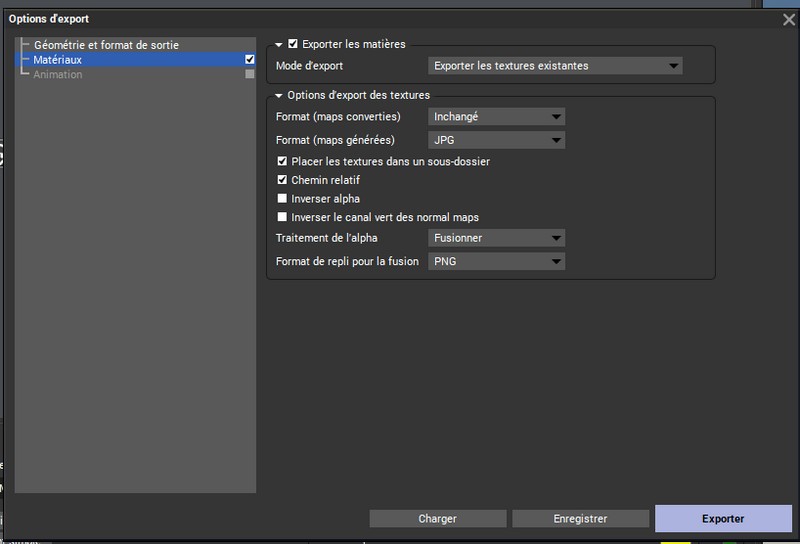Enable Inverser le canal vert des normal maps
This screenshot has height=544, width=800.
pos(282,217)
